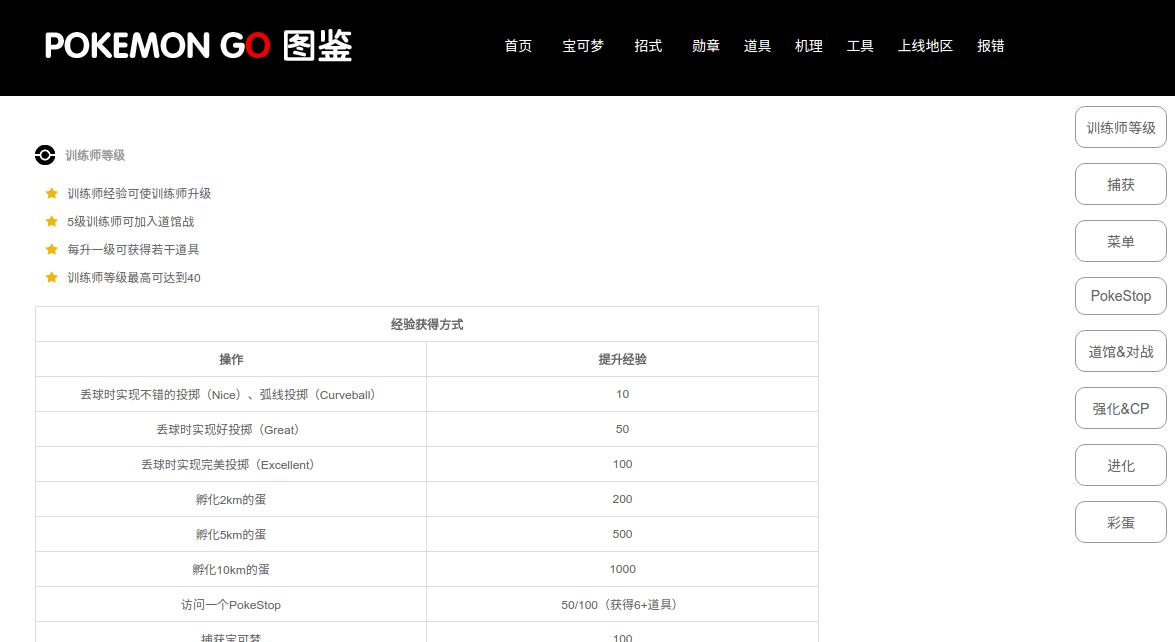Select the 机理 navigation item

pyautogui.click(x=809, y=46)
